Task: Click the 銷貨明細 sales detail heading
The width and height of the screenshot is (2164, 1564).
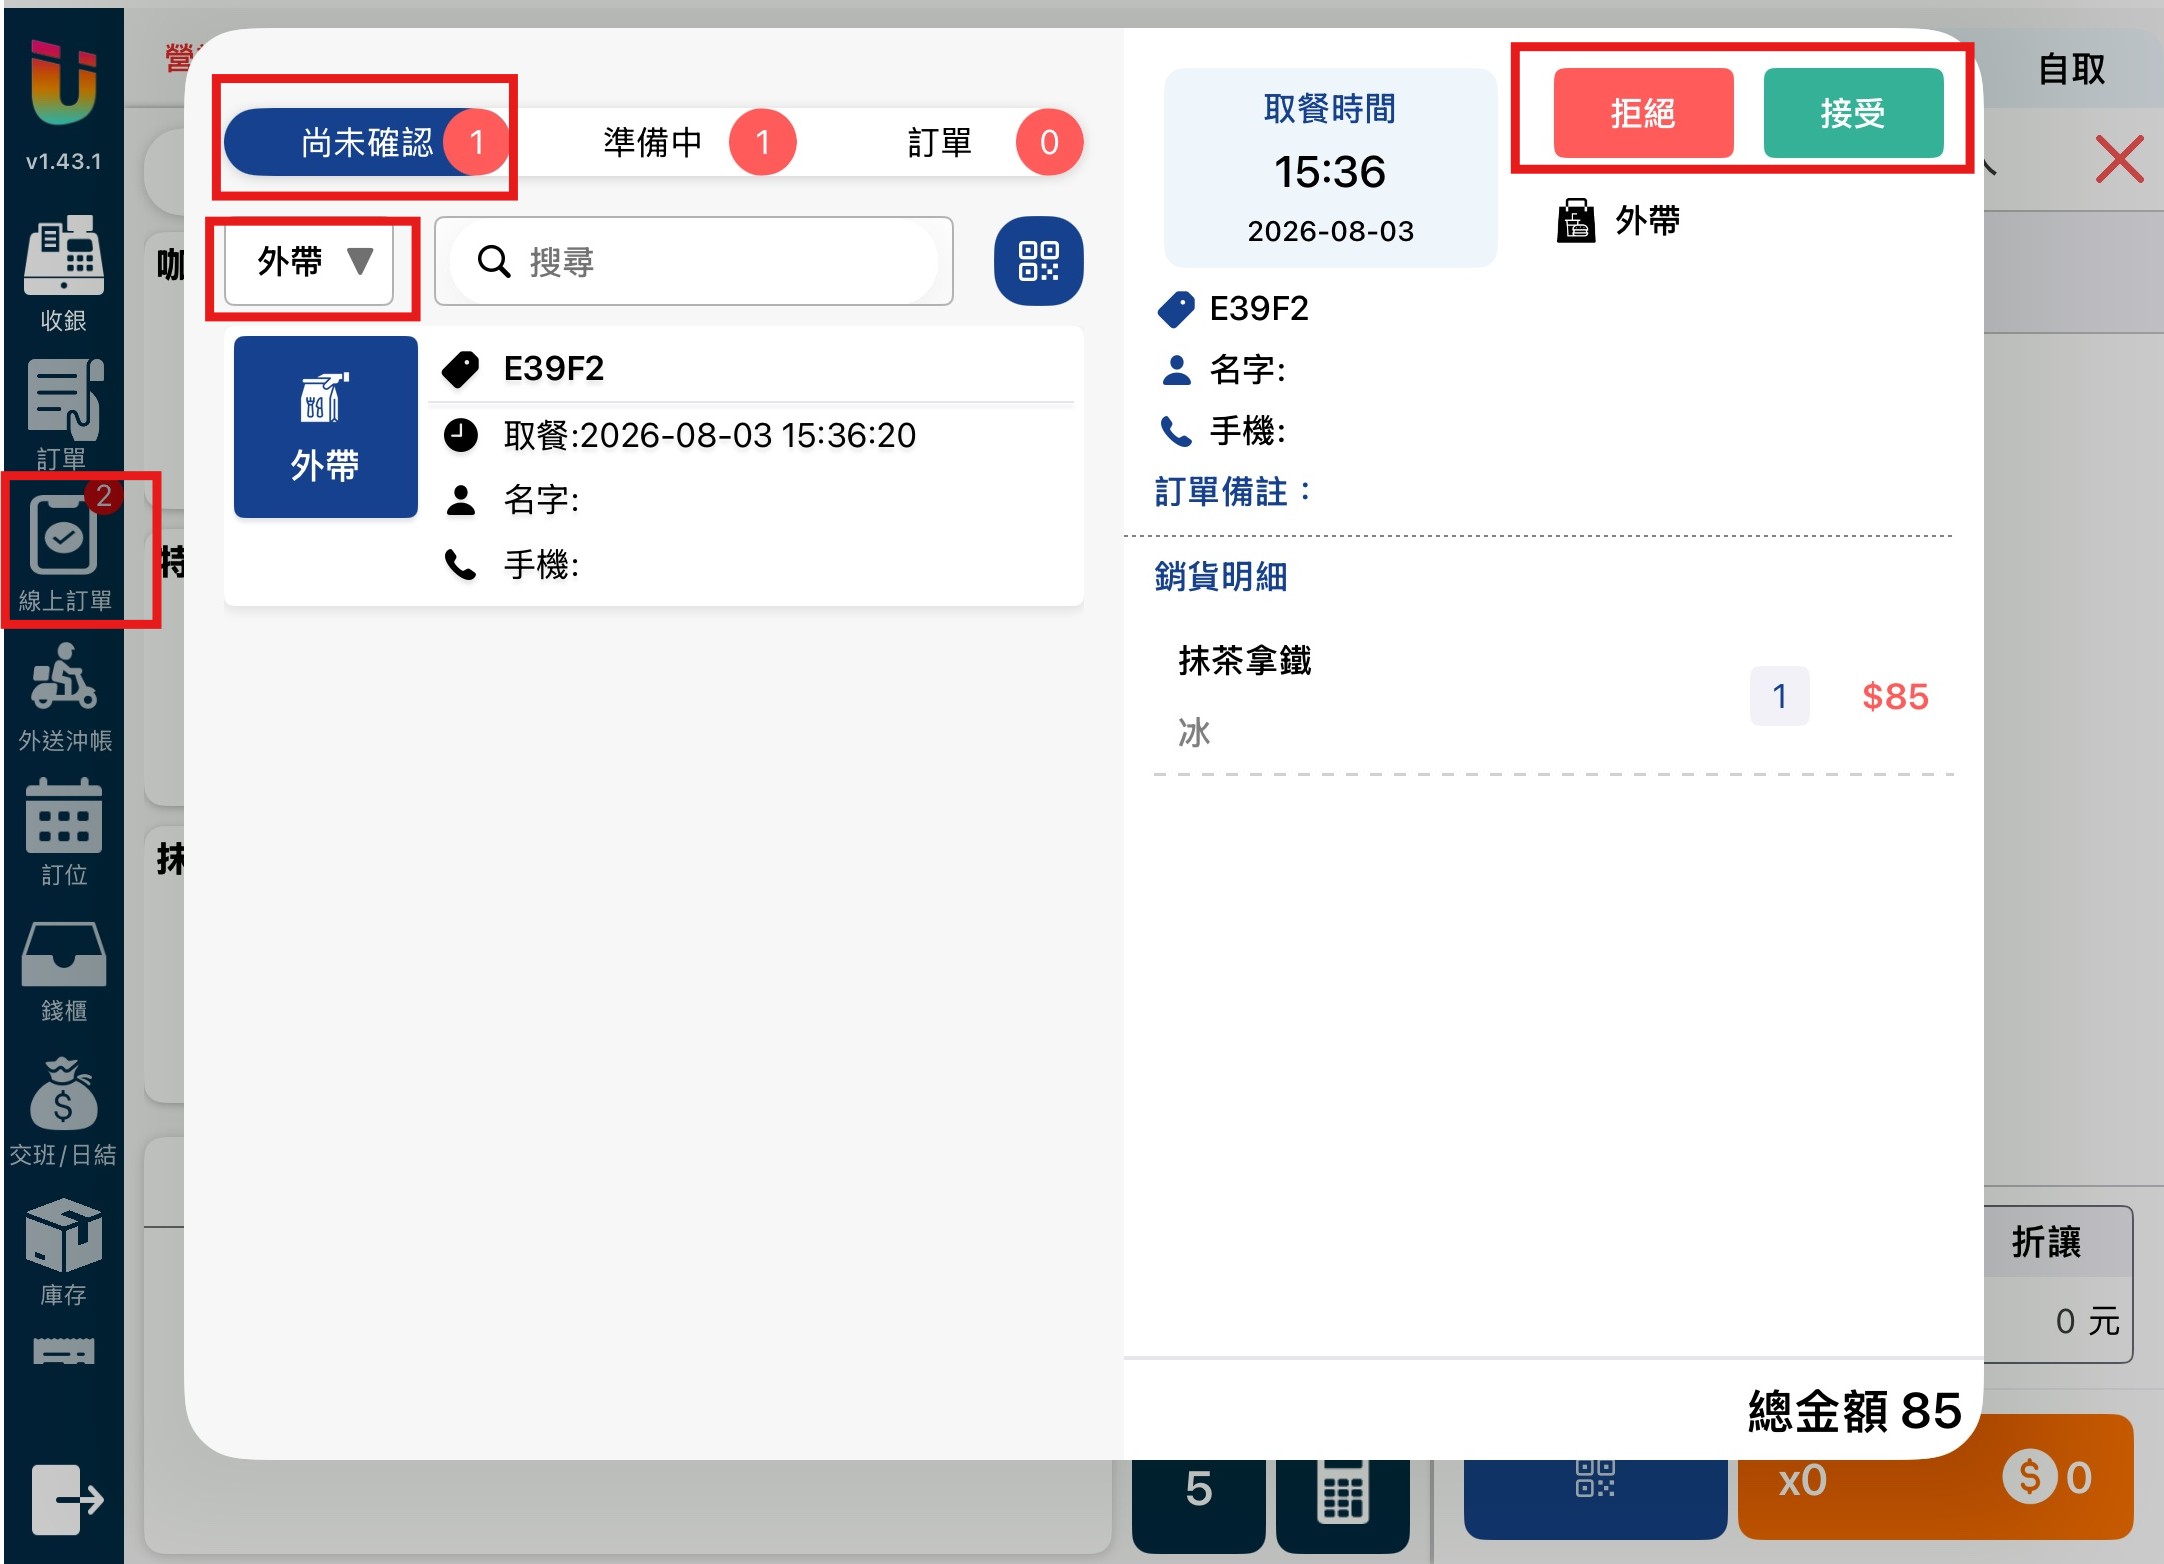Action: tap(1220, 576)
